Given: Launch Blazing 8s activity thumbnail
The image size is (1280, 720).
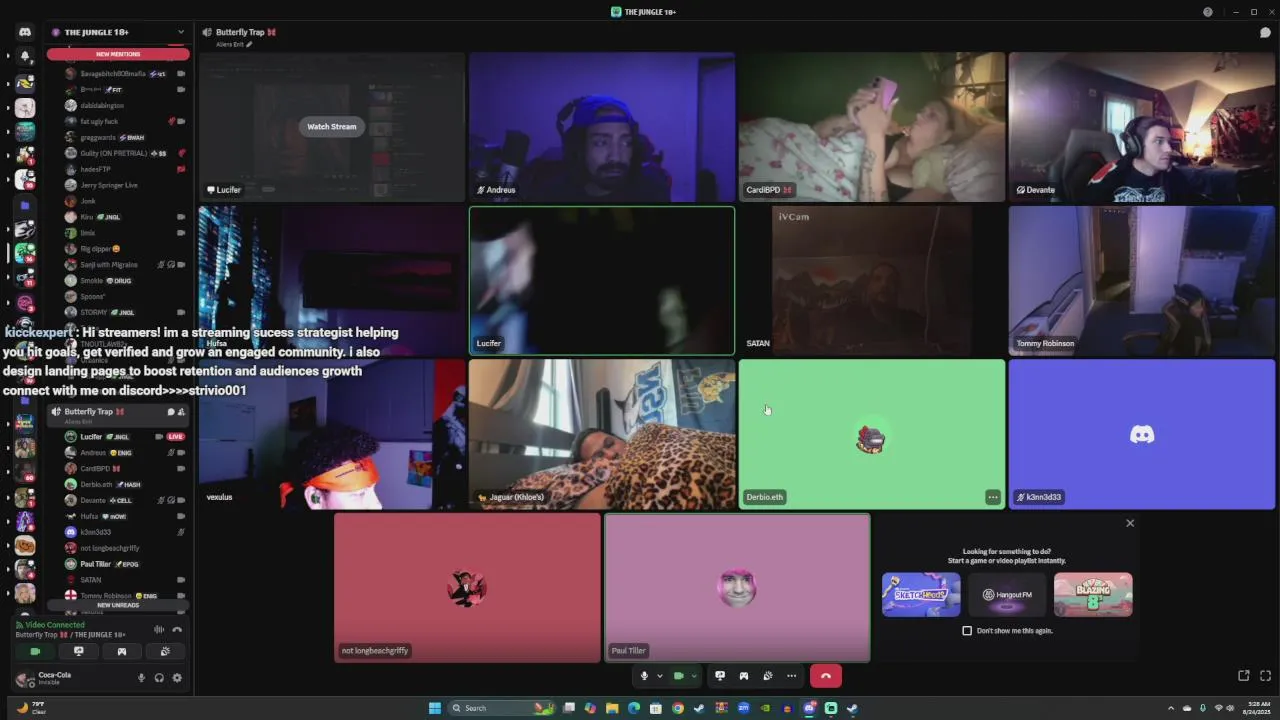Looking at the screenshot, I should 1093,594.
